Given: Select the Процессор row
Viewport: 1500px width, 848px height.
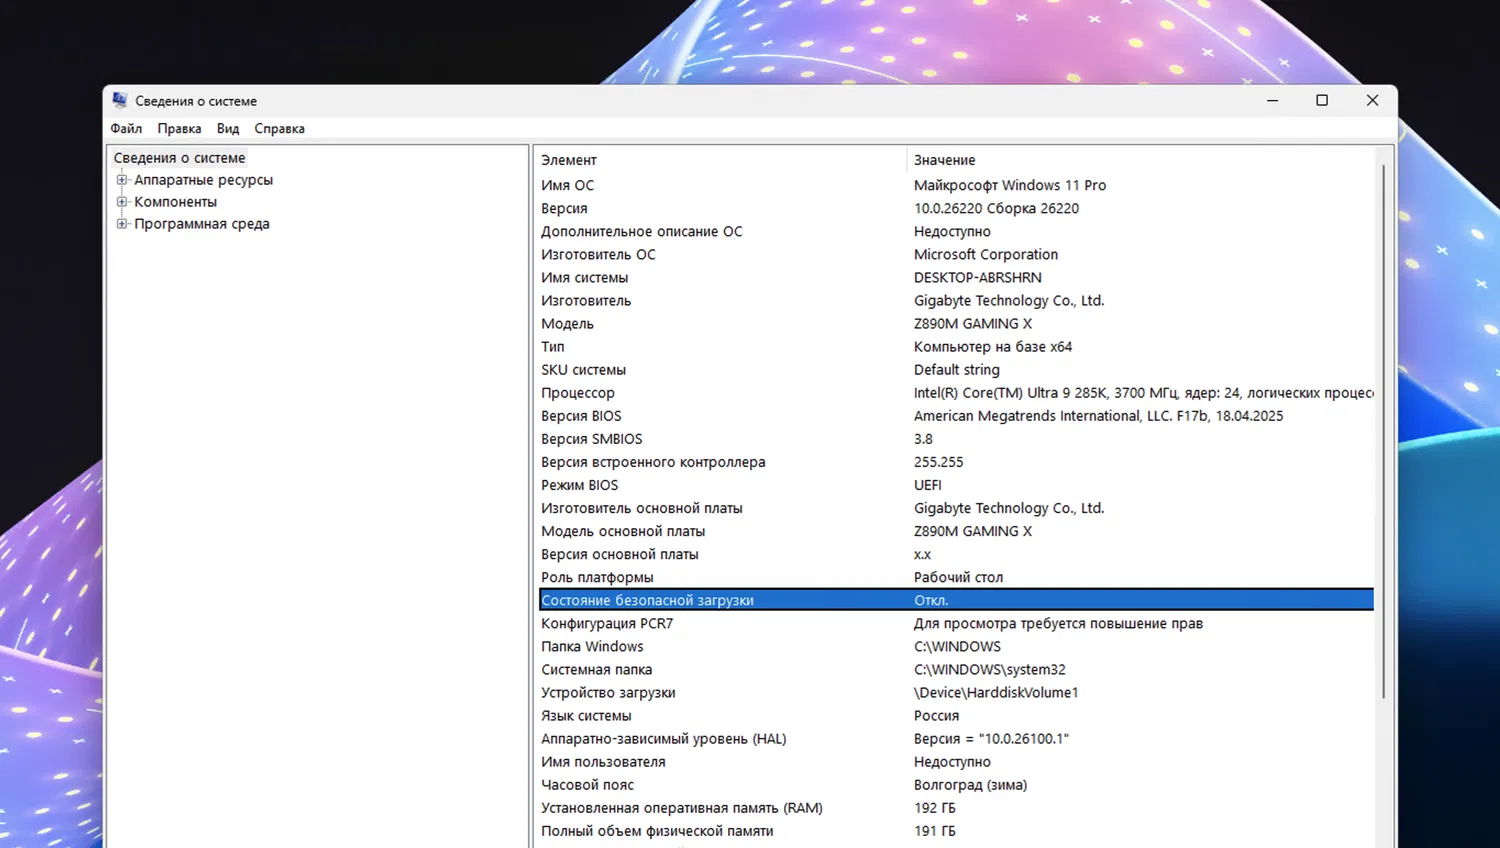Looking at the screenshot, I should pos(956,392).
